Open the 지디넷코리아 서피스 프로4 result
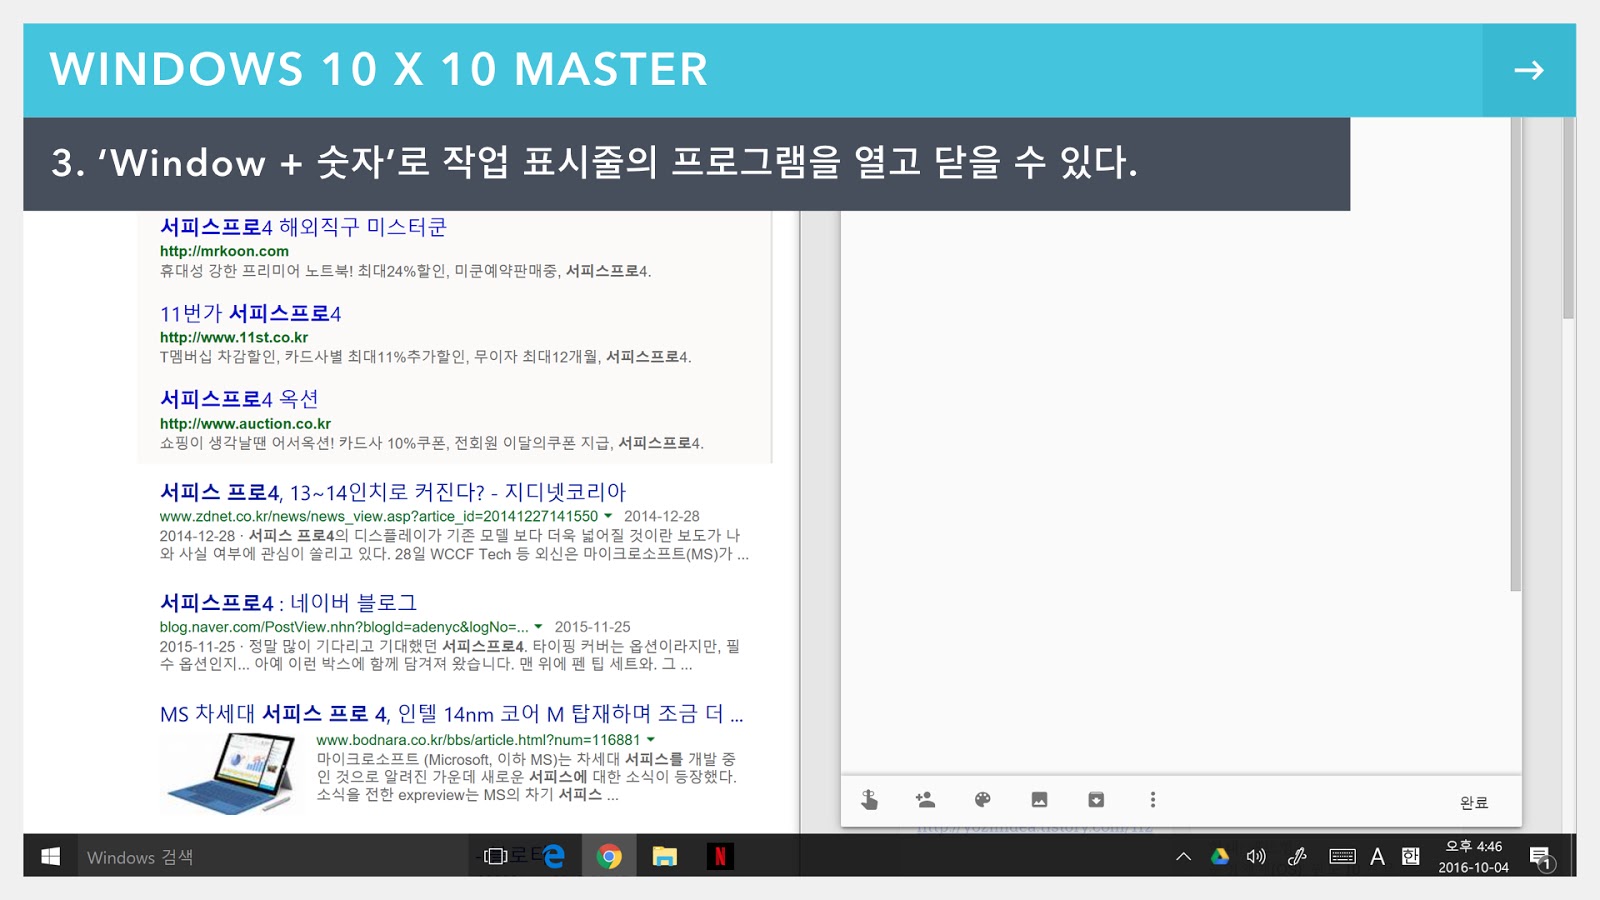Image resolution: width=1600 pixels, height=900 pixels. [x=393, y=492]
